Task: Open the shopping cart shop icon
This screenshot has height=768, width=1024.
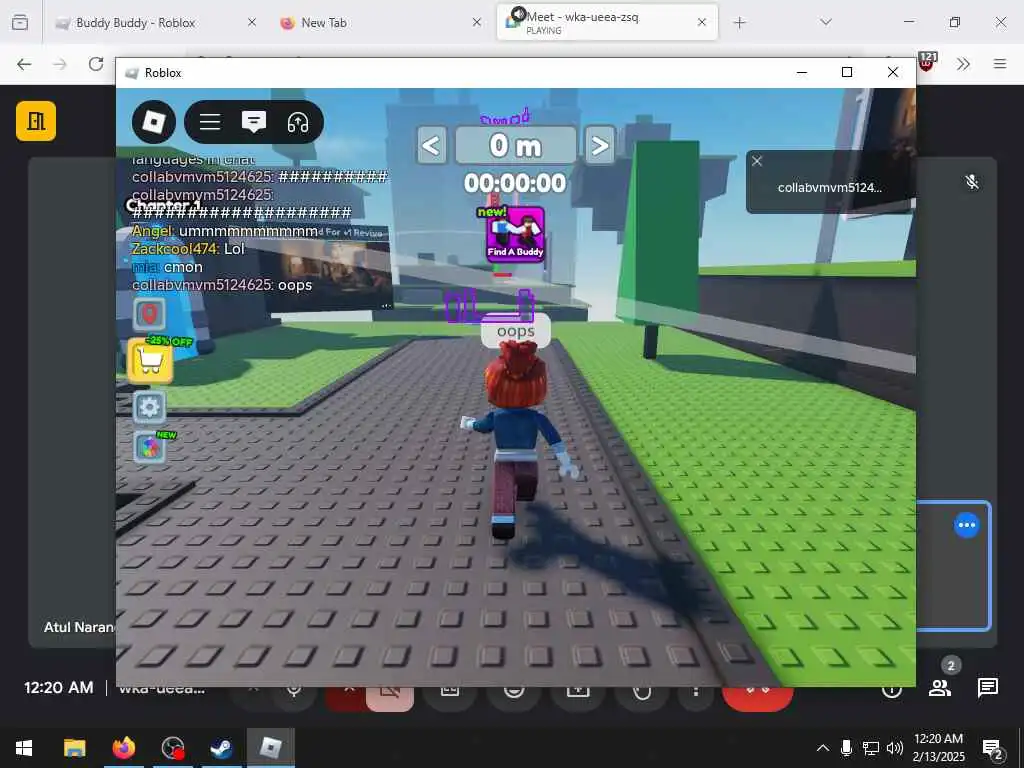Action: click(150, 360)
